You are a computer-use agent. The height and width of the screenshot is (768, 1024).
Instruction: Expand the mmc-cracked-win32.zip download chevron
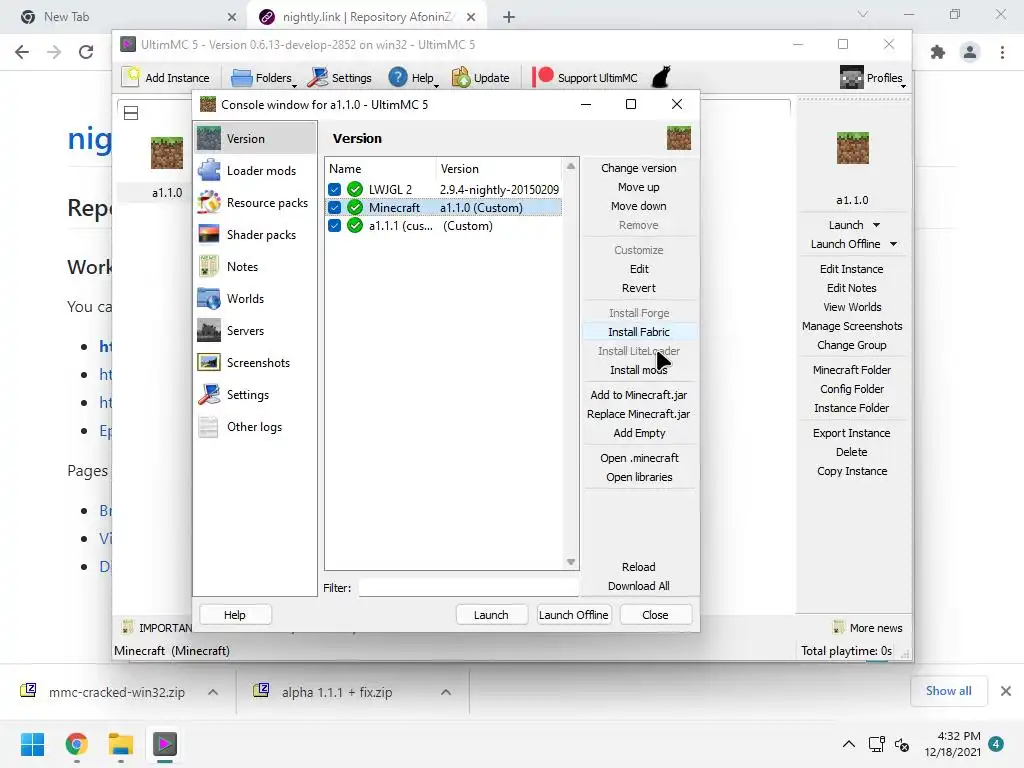[x=213, y=692]
